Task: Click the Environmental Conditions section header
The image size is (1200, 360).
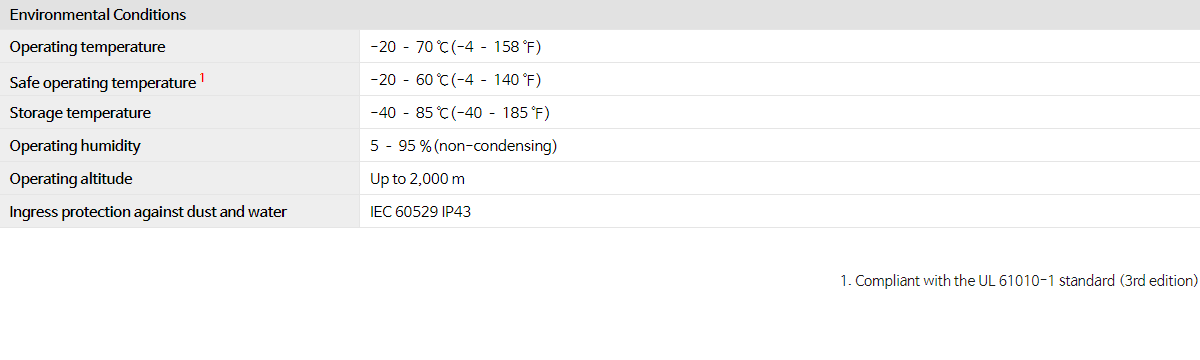Action: (x=98, y=15)
